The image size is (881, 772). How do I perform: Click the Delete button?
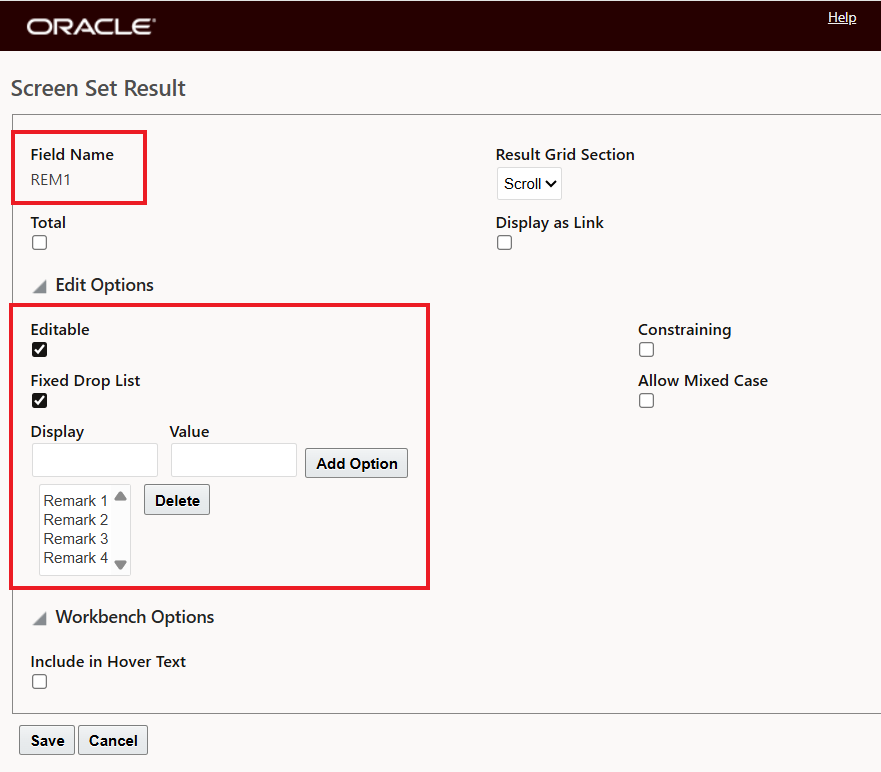(177, 499)
